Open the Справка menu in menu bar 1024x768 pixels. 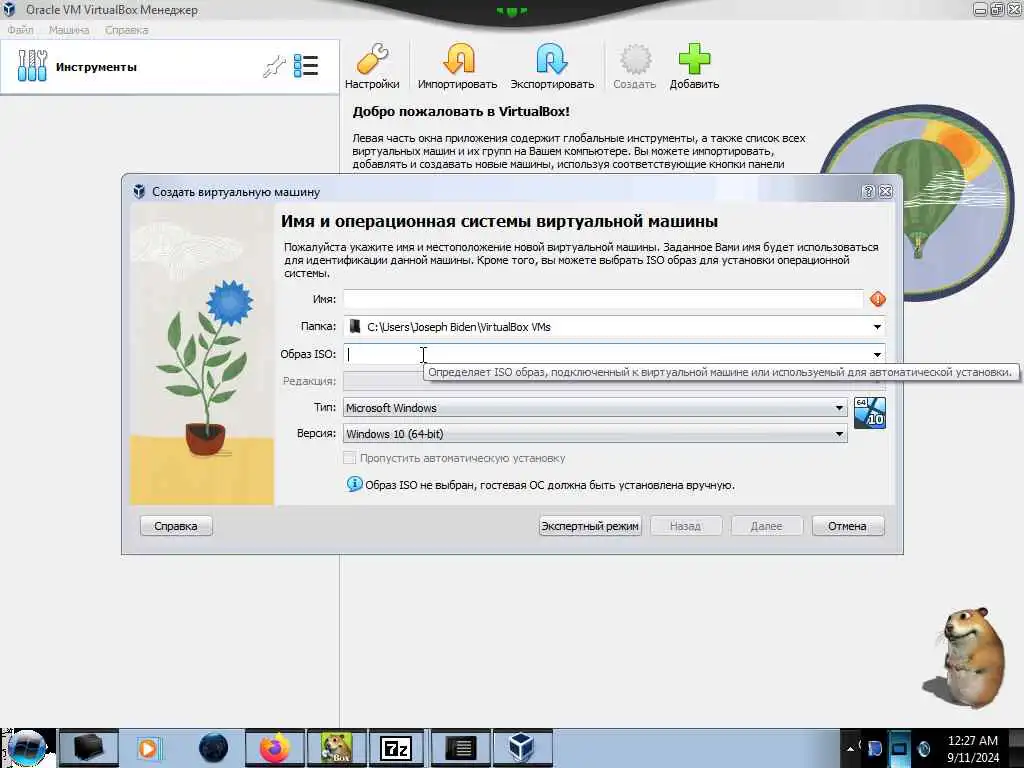127,30
